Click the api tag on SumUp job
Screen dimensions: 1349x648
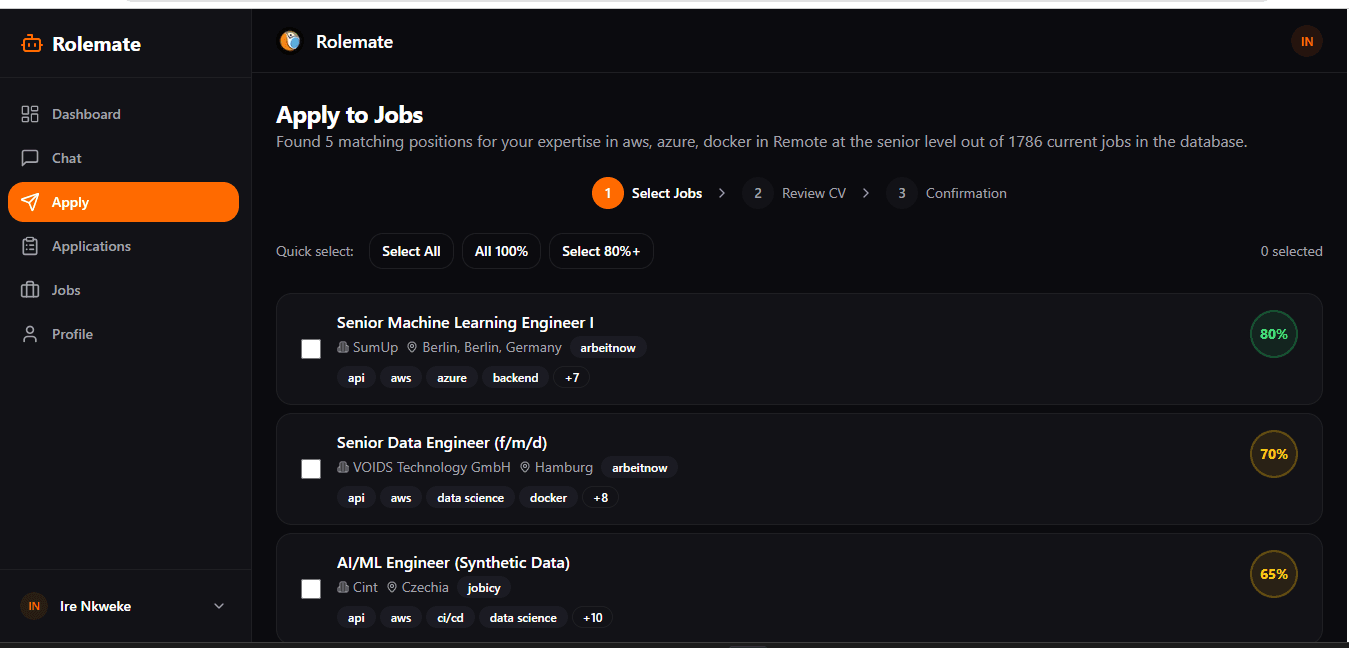pyautogui.click(x=356, y=378)
